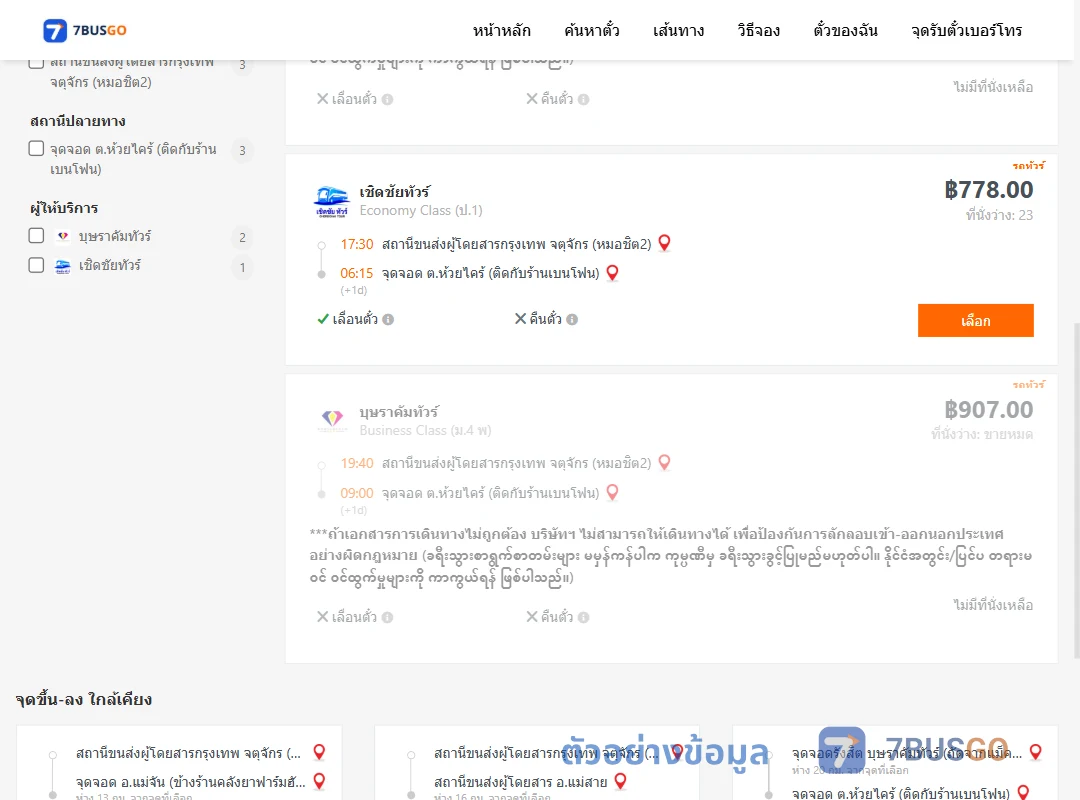Image resolution: width=1080 pixels, height=800 pixels.
Task: Open map pin for 19:40 หมอชิต2 departure
Action: (x=665, y=462)
